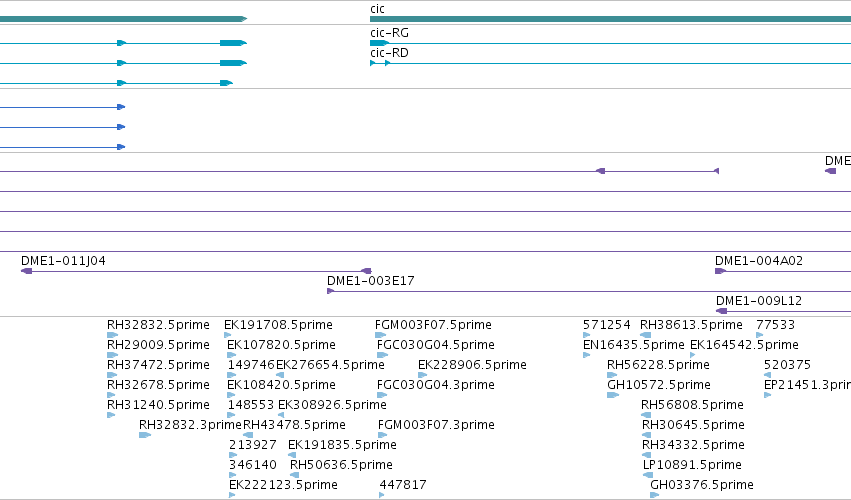Image resolution: width=851 pixels, height=500 pixels.
Task: Select EST EK107820.5prime
Action: click(x=281, y=345)
